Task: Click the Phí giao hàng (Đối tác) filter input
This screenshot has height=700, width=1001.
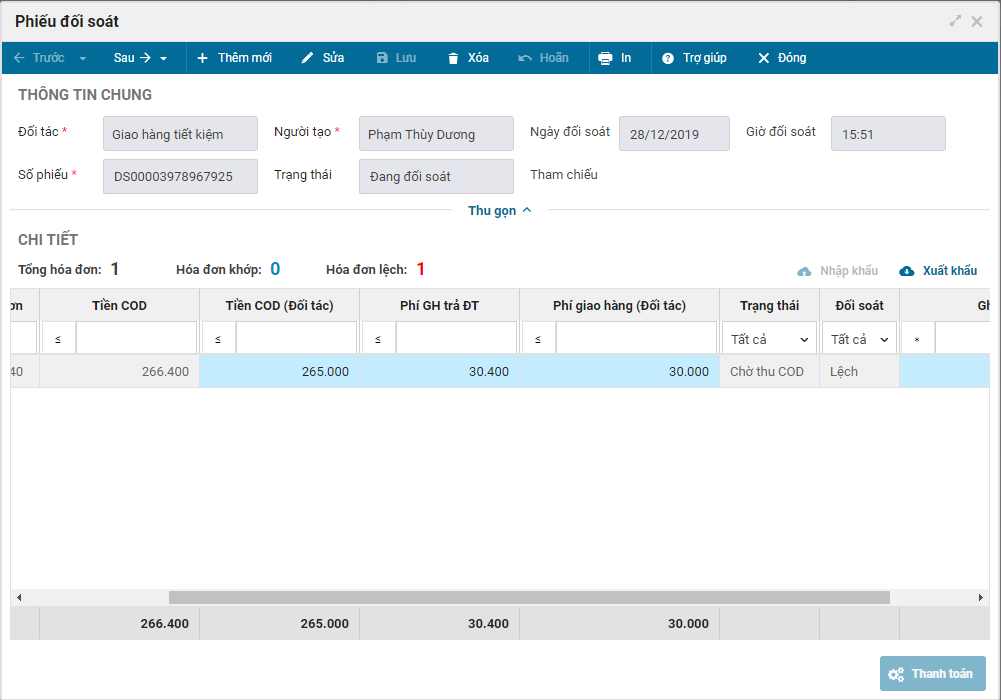Action: (x=636, y=338)
